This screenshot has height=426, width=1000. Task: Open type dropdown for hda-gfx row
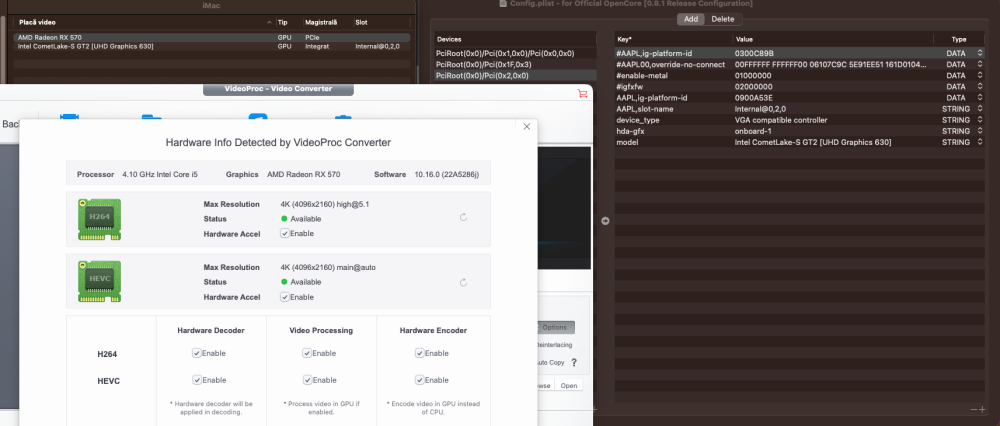pyautogui.click(x=980, y=131)
